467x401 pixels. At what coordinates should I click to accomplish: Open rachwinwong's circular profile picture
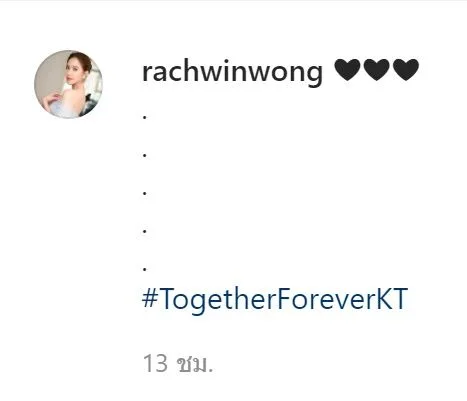pyautogui.click(x=68, y=84)
